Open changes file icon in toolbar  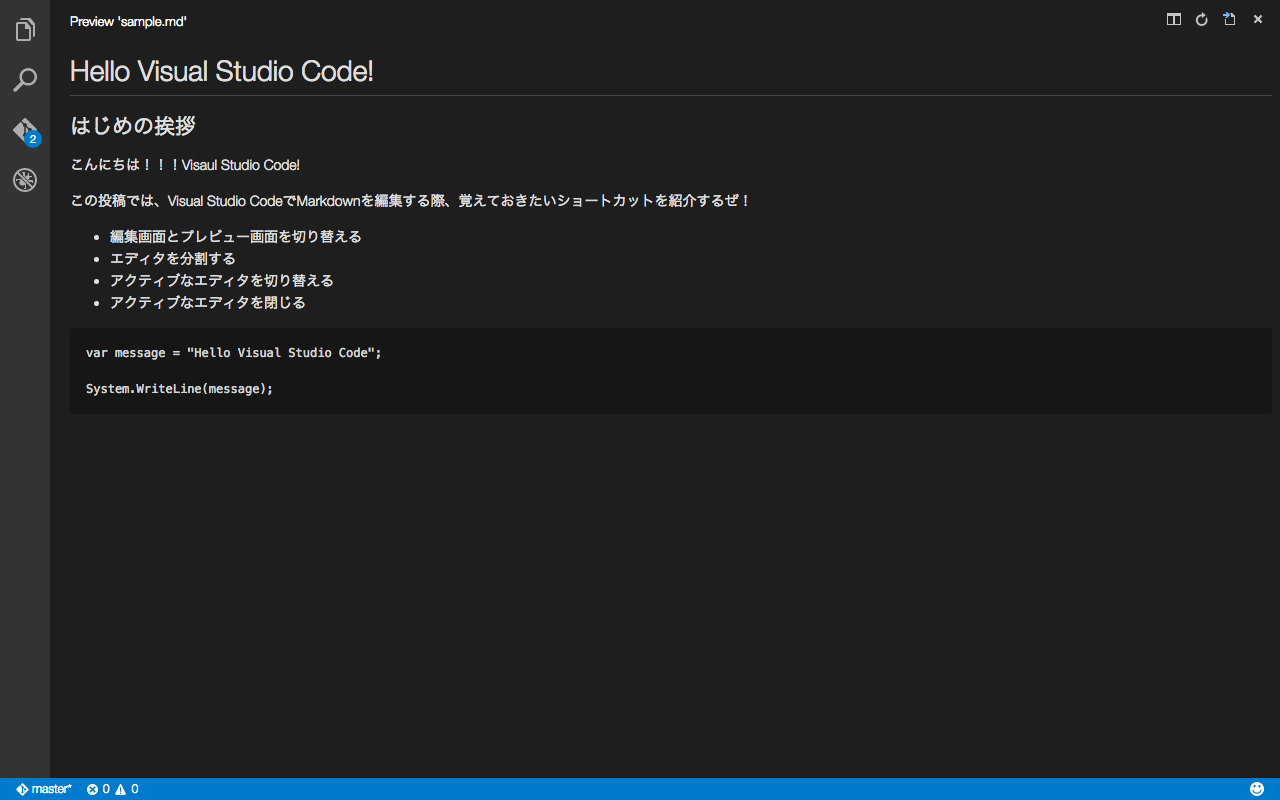pyautogui.click(x=1230, y=19)
